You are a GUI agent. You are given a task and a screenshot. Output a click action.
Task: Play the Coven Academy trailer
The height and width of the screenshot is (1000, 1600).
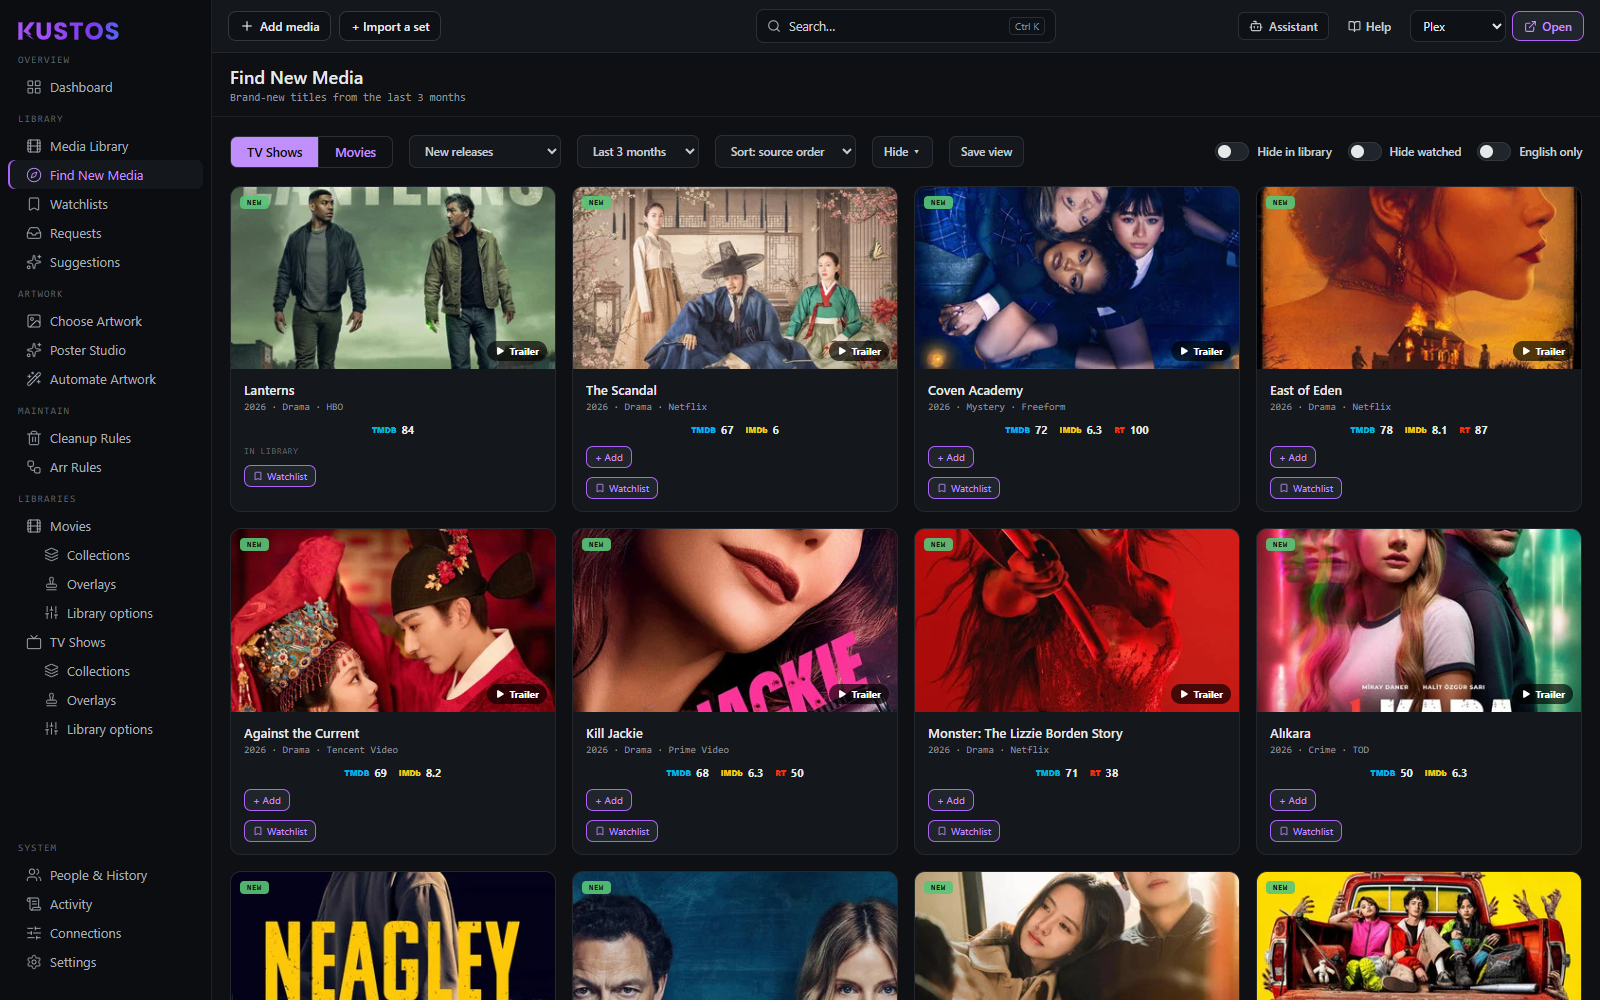(1201, 351)
